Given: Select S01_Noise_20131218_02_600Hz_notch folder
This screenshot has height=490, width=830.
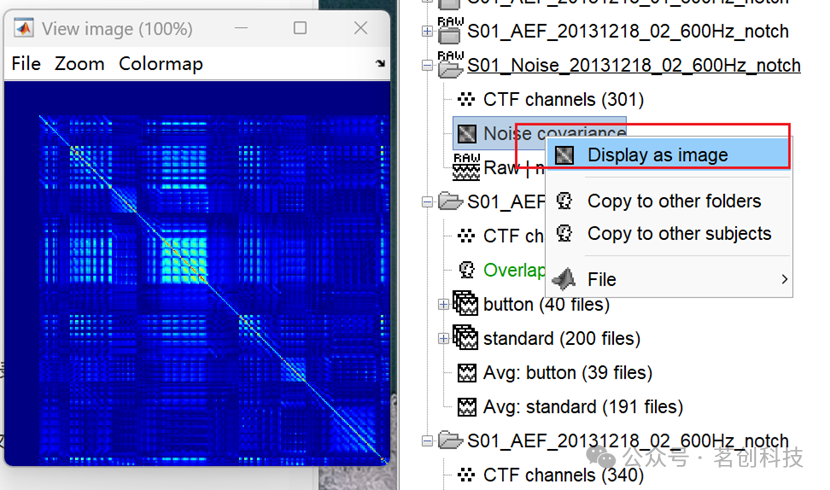Looking at the screenshot, I should (x=634, y=66).
